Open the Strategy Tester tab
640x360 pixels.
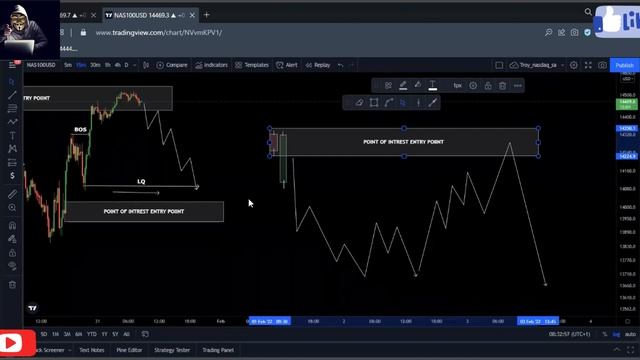(172, 350)
